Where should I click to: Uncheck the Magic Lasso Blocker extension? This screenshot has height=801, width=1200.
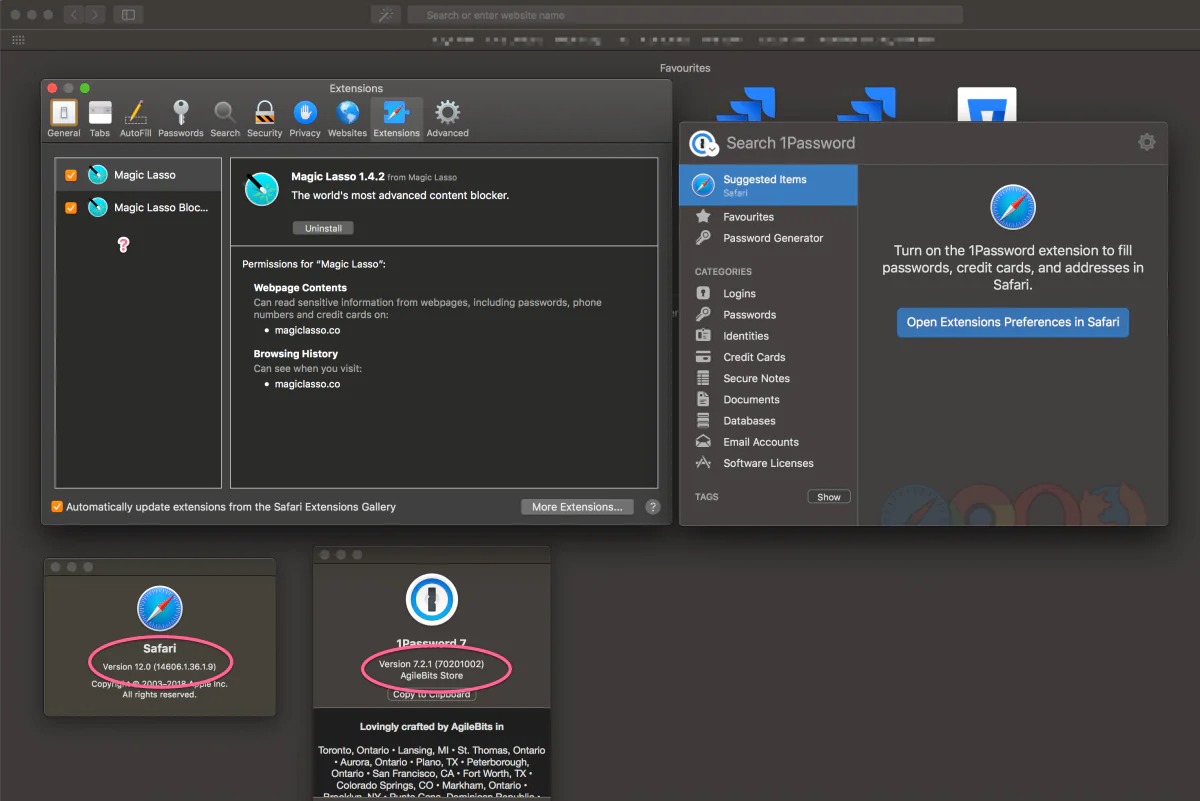click(71, 208)
